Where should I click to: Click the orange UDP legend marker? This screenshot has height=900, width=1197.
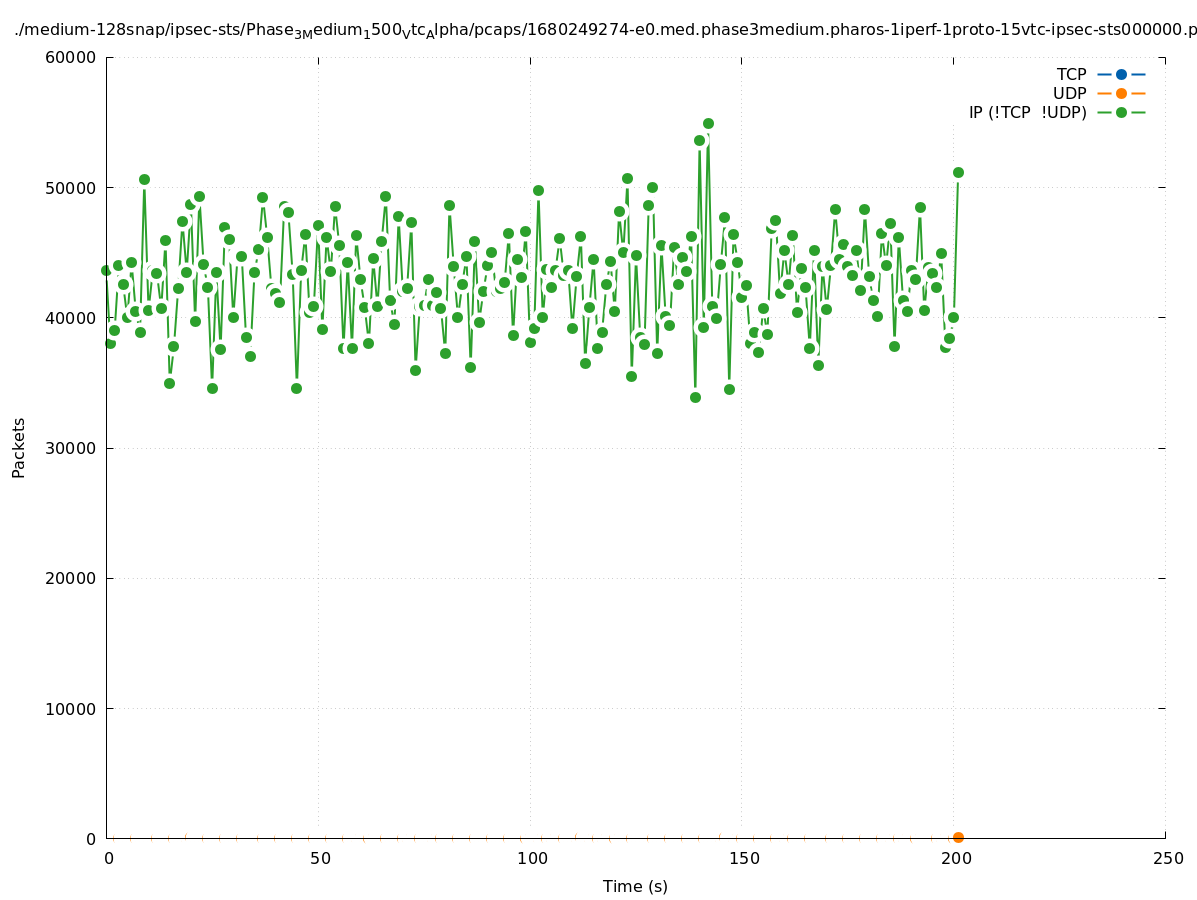pos(1121,93)
